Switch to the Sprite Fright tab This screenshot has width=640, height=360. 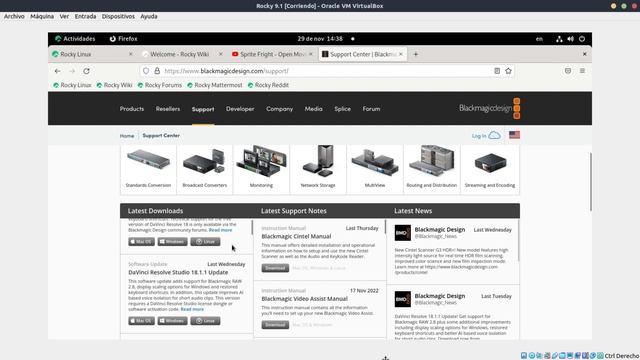tap(269, 54)
